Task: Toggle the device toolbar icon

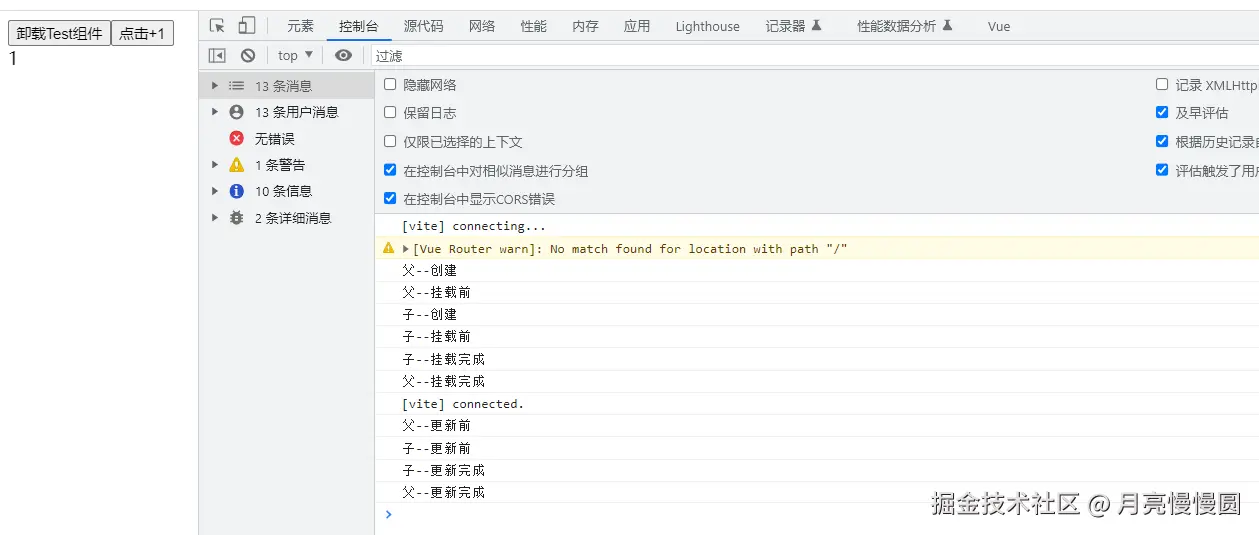Action: coord(246,26)
